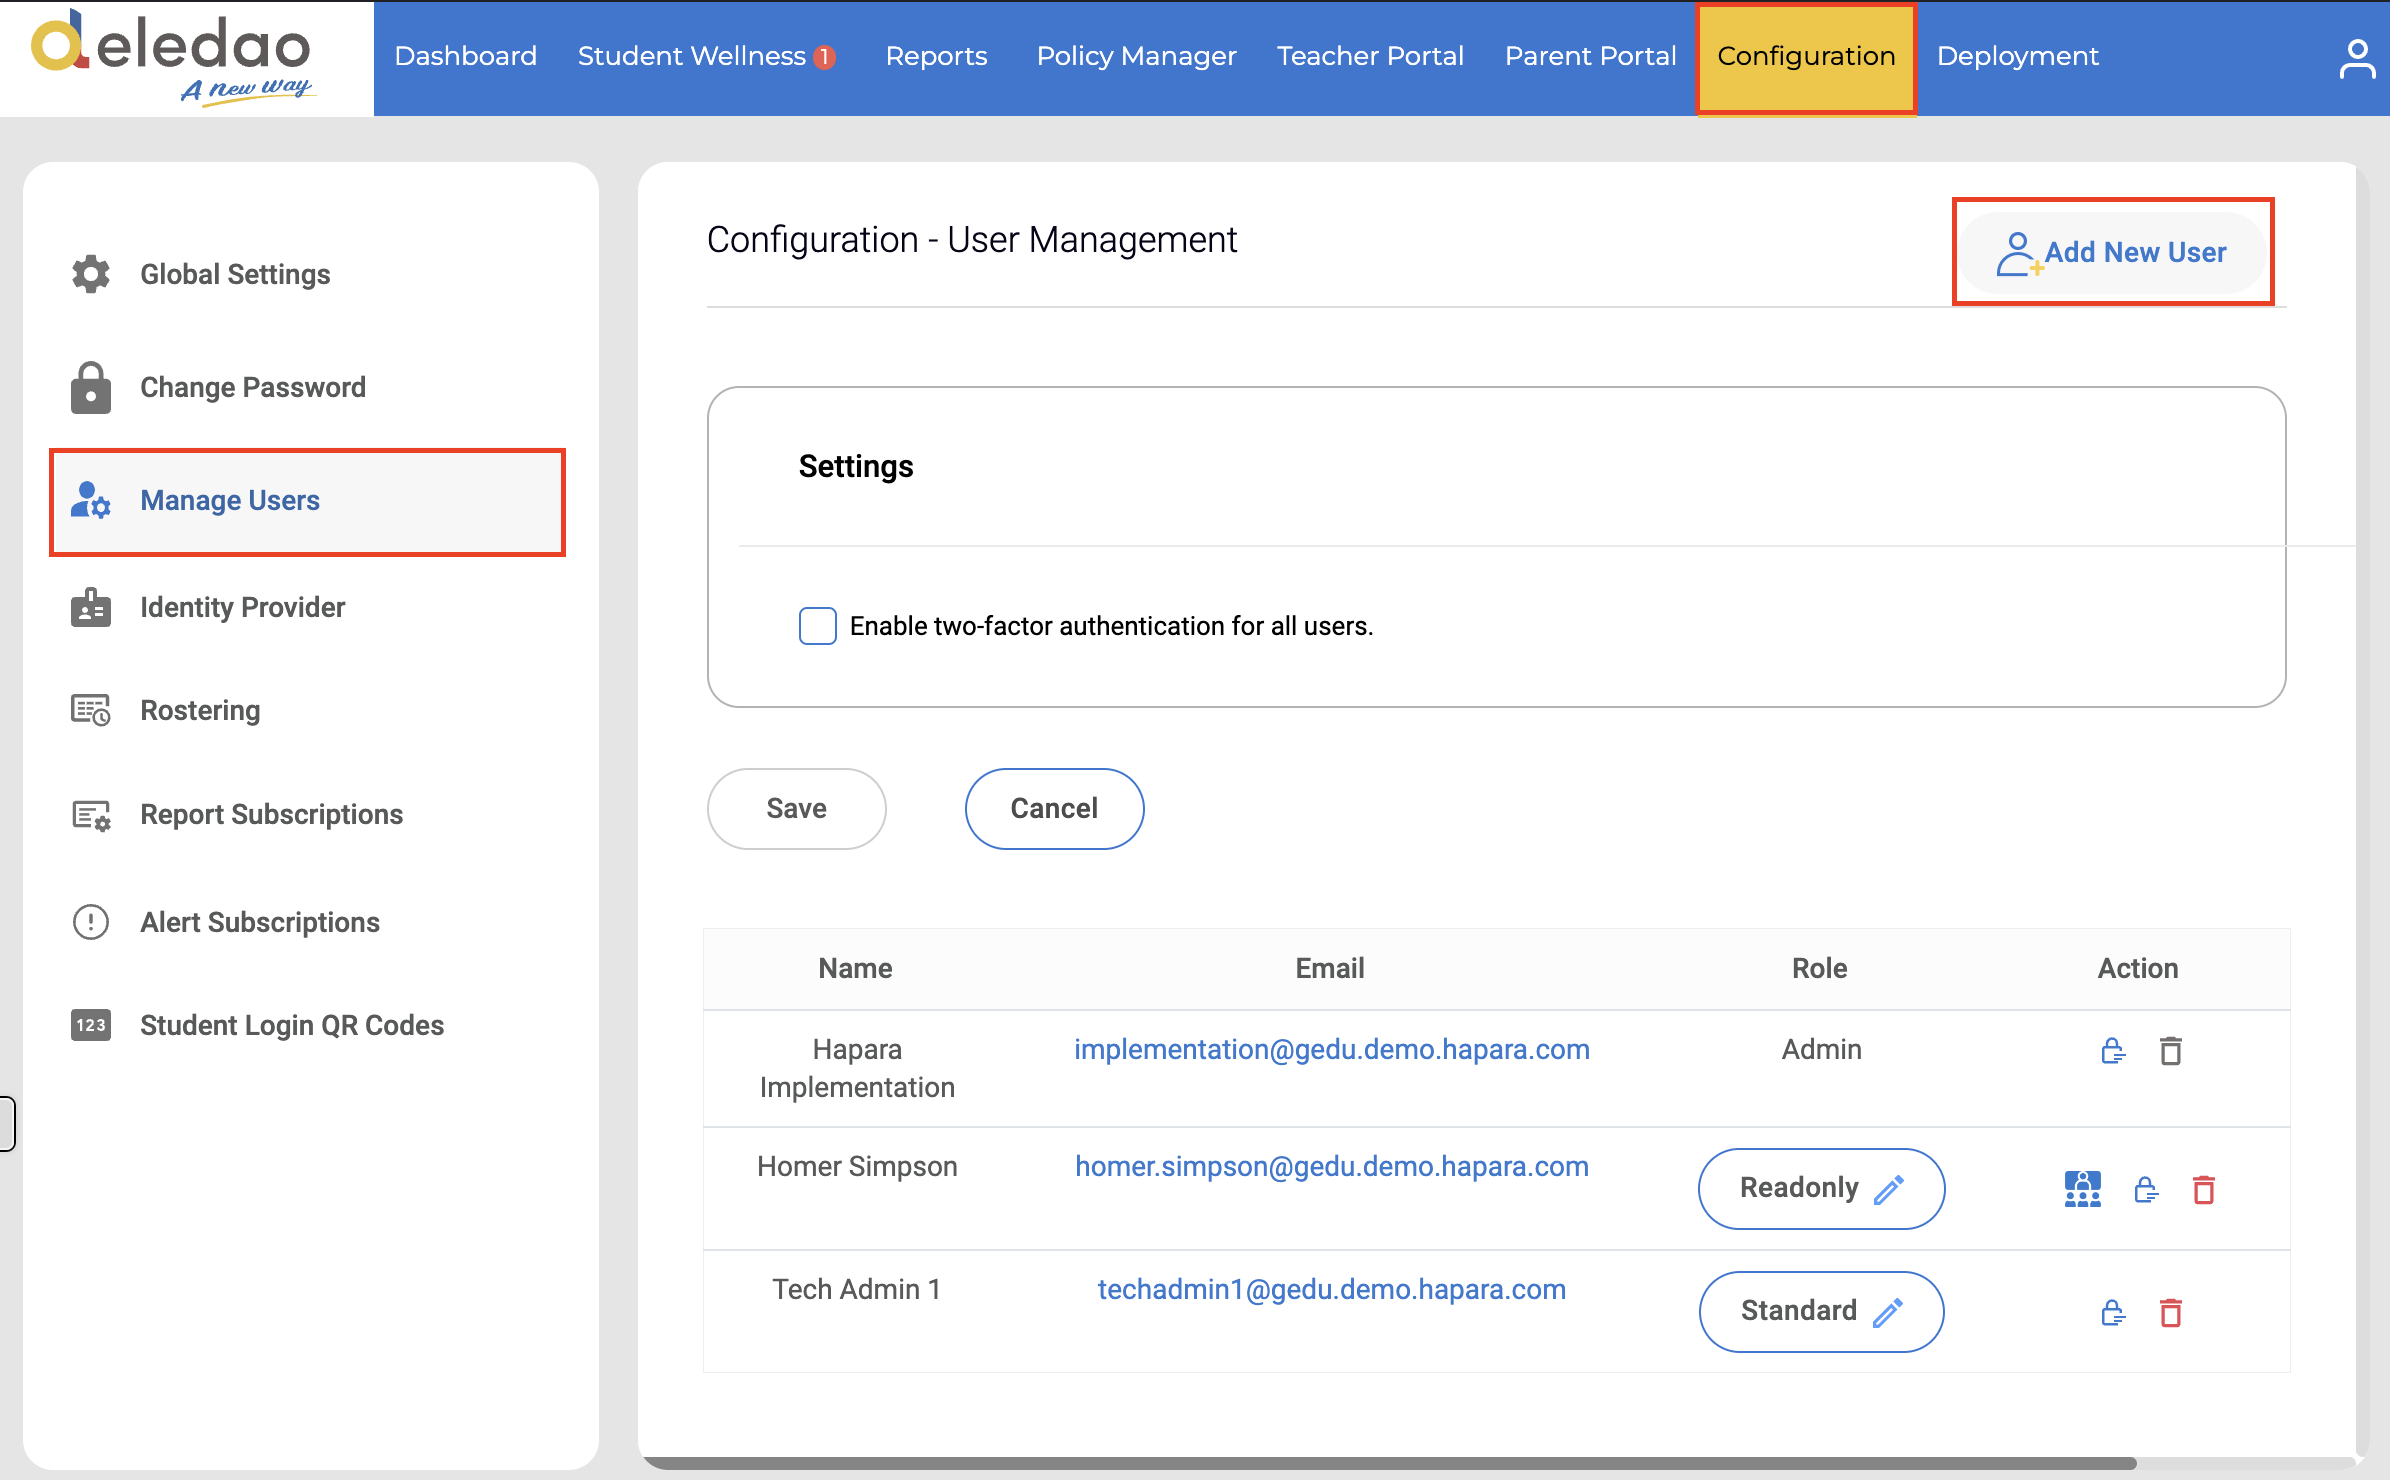
Task: Click the Homer Simpson name cell
Action: point(857,1167)
